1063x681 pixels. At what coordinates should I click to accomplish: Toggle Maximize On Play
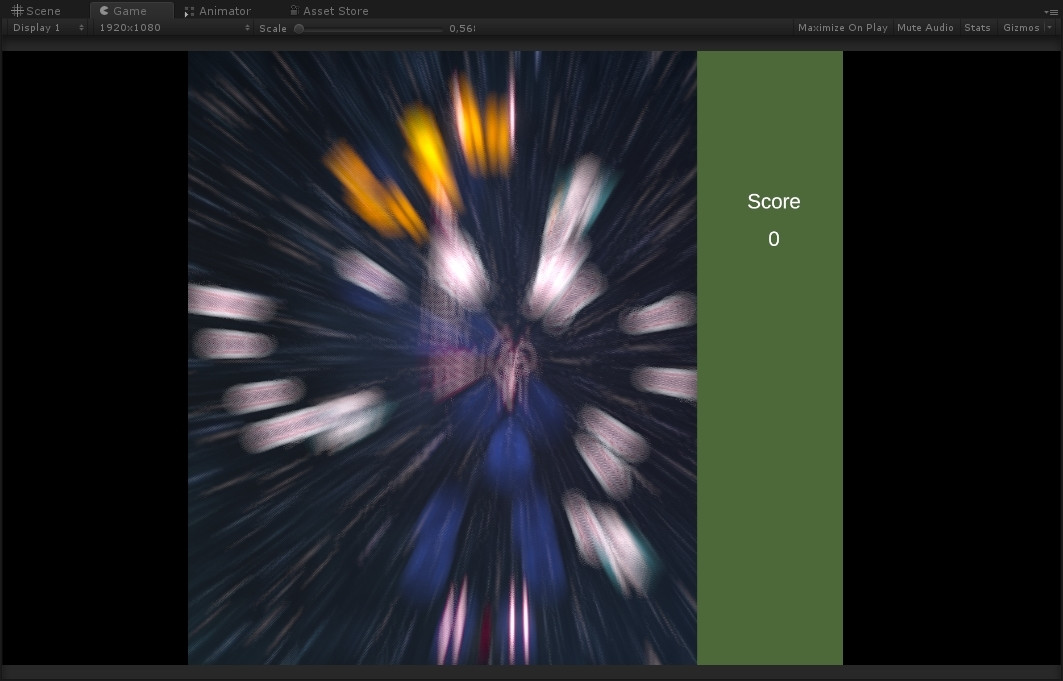(843, 28)
